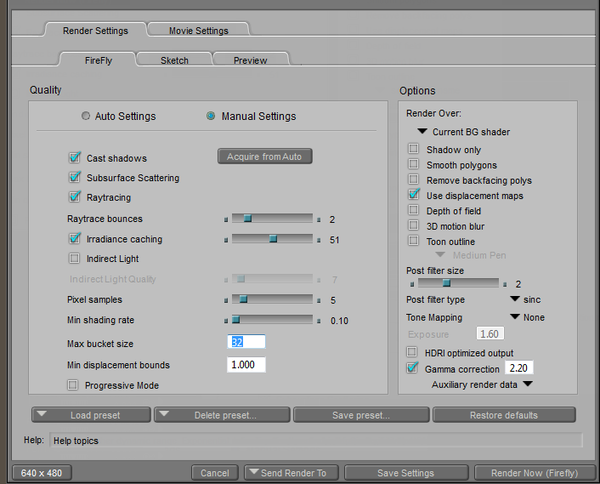The width and height of the screenshot is (600, 484).
Task: Click the Send Render To arrow
Action: [256, 473]
